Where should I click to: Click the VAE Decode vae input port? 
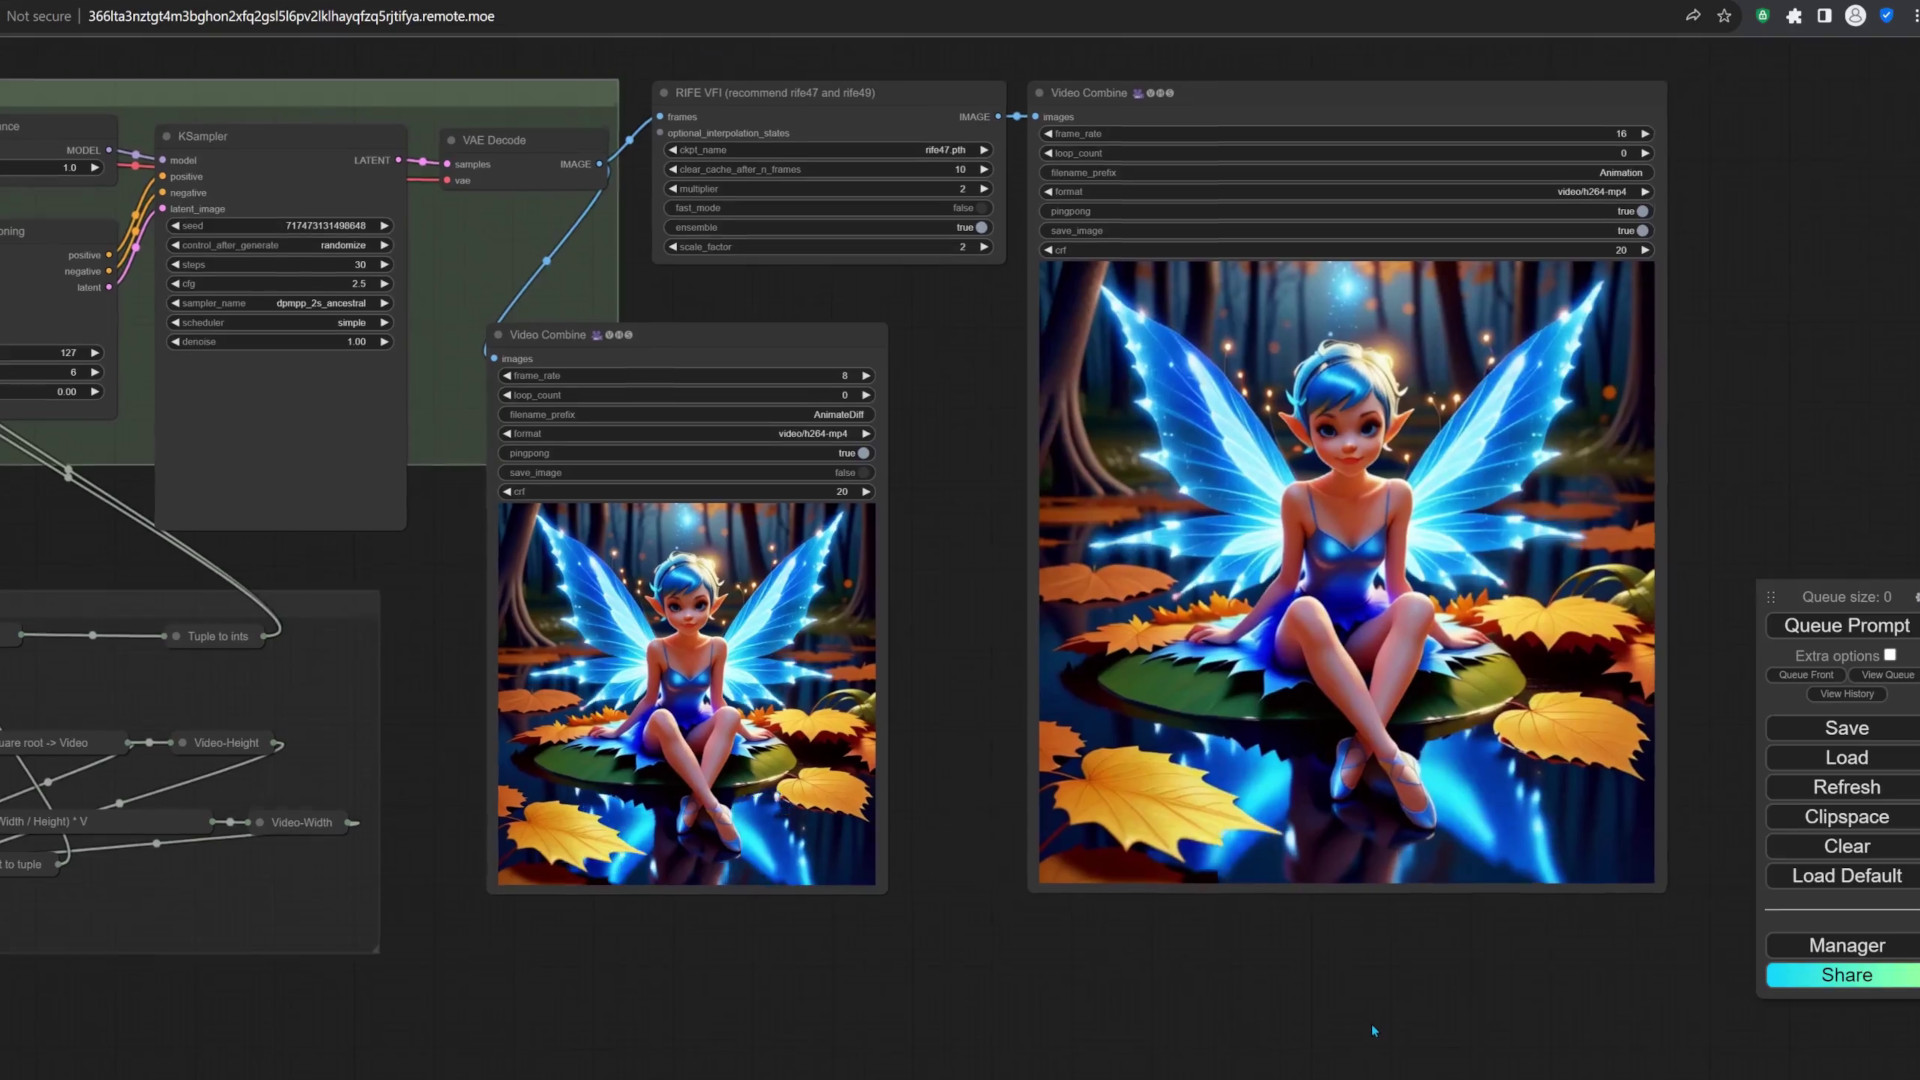tap(447, 181)
